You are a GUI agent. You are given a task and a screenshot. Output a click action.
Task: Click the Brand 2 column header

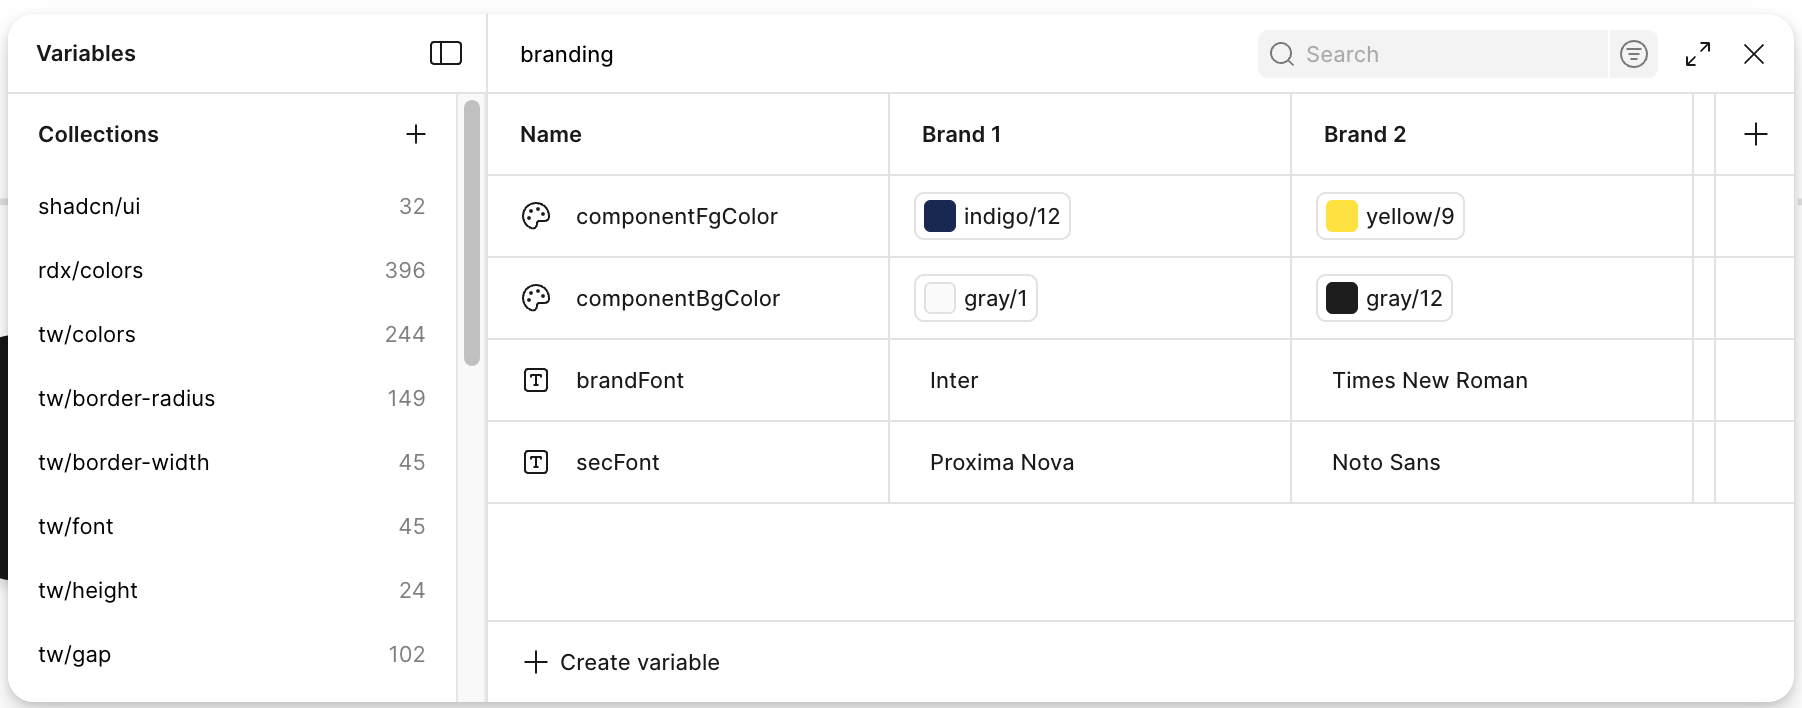(x=1365, y=134)
